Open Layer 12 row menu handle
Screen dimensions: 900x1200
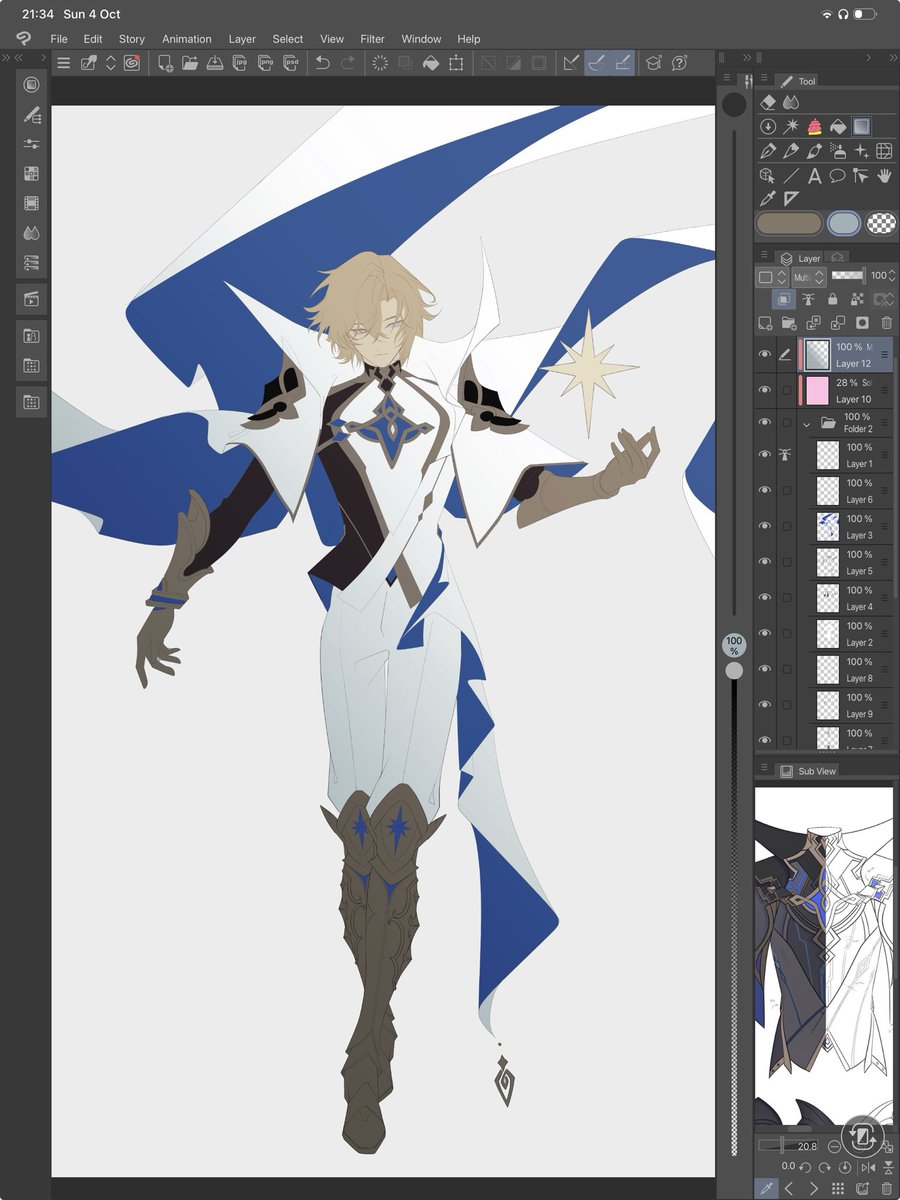pyautogui.click(x=884, y=354)
